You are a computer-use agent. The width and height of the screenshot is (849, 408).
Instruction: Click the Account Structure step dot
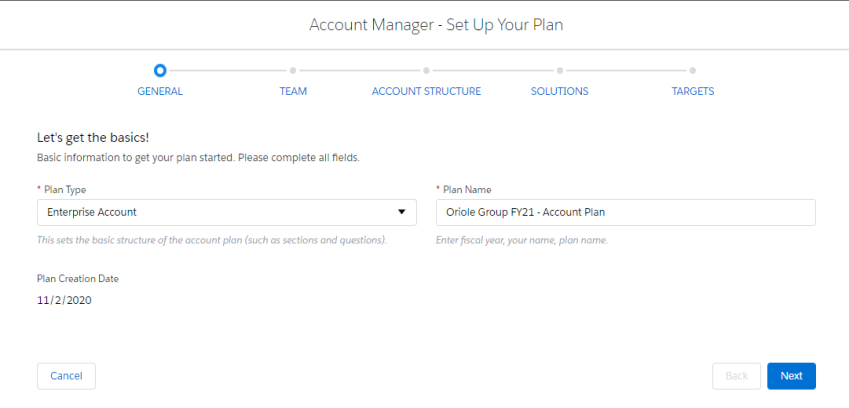pos(427,70)
